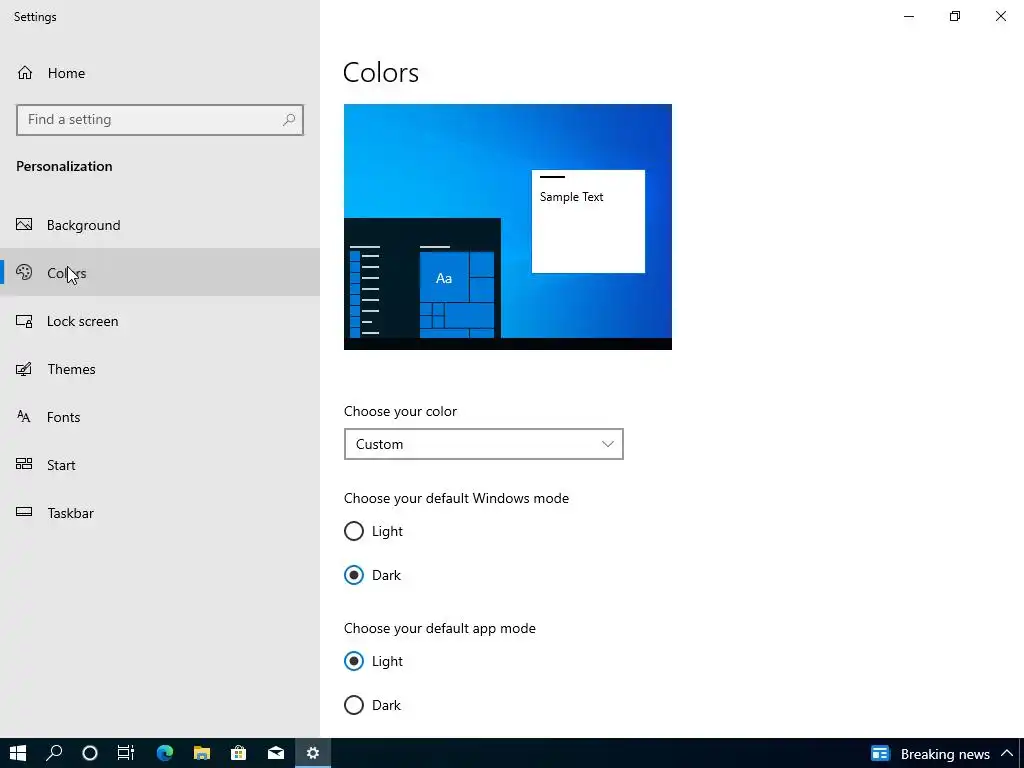
Task: Go to Background settings page
Action: click(x=160, y=225)
